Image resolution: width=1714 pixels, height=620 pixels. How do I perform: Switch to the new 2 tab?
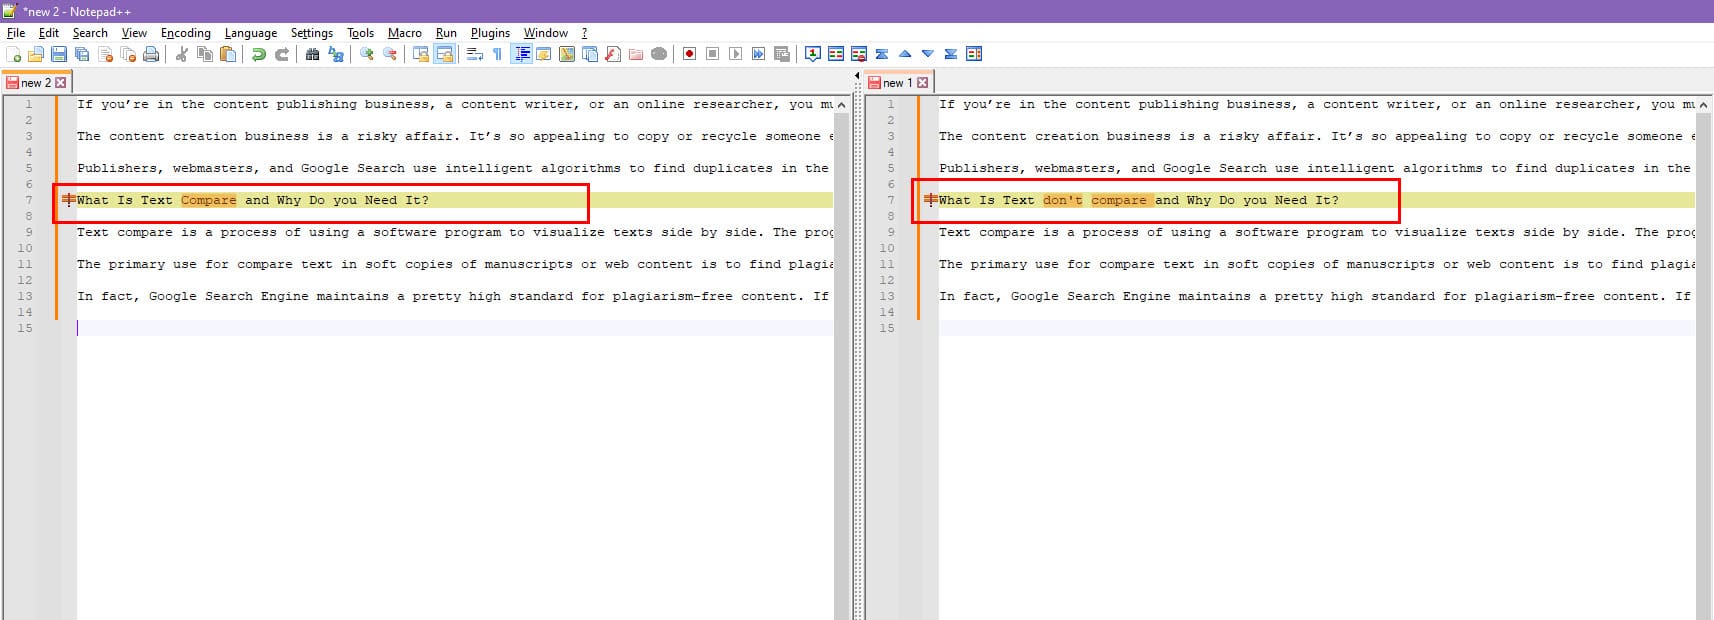point(36,82)
